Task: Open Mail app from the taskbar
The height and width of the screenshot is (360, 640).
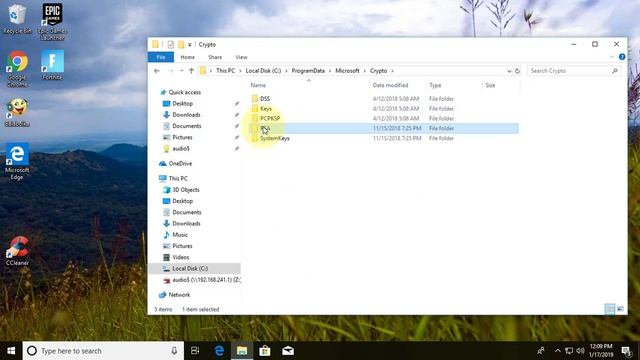Action: coord(288,351)
